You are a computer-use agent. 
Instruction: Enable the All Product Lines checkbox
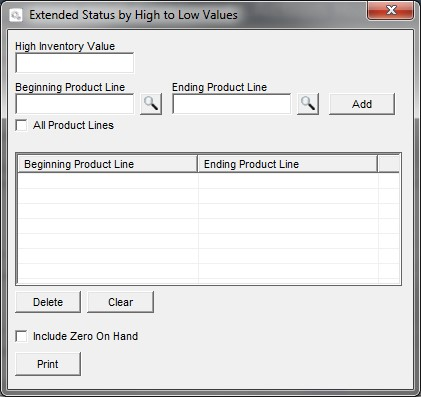click(22, 125)
